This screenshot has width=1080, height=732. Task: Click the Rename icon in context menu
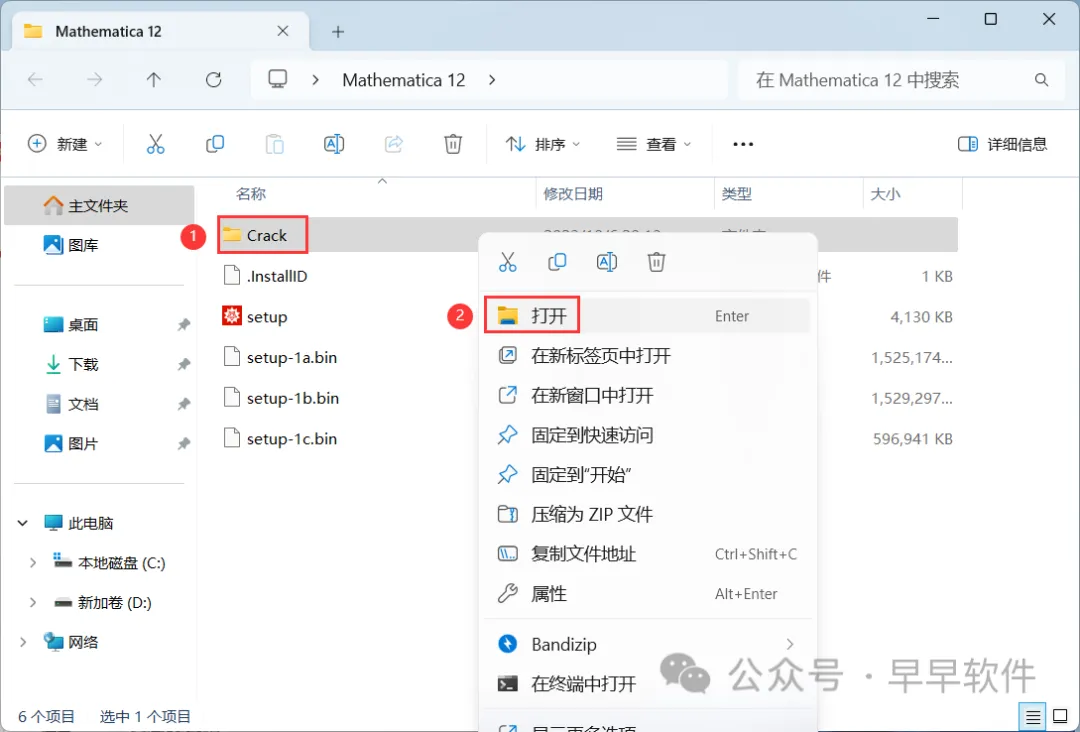pos(607,262)
